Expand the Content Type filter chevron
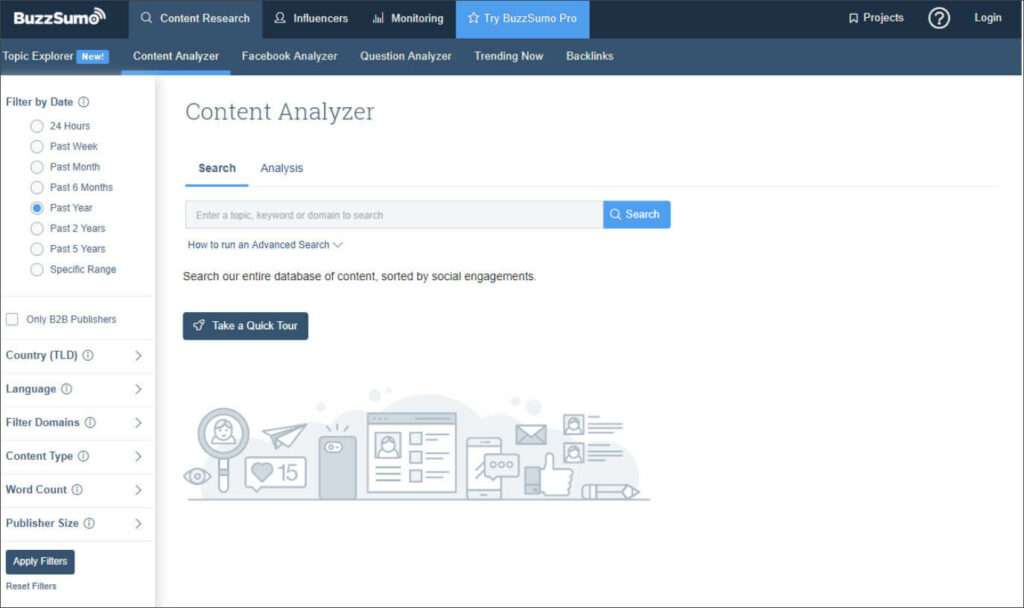 click(138, 456)
